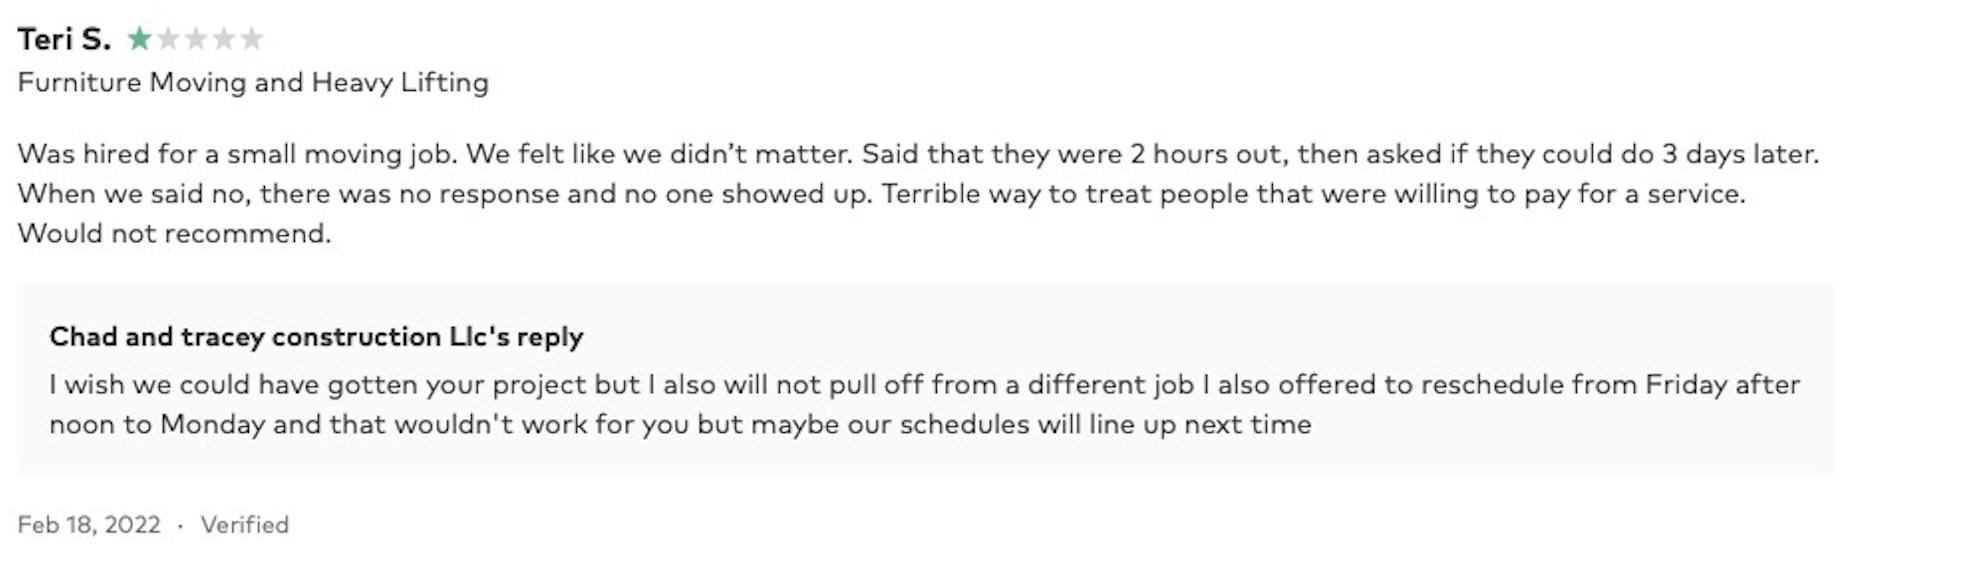The height and width of the screenshot is (574, 1984).
Task: Click the third gray rating star
Action: pyautogui.click(x=196, y=39)
